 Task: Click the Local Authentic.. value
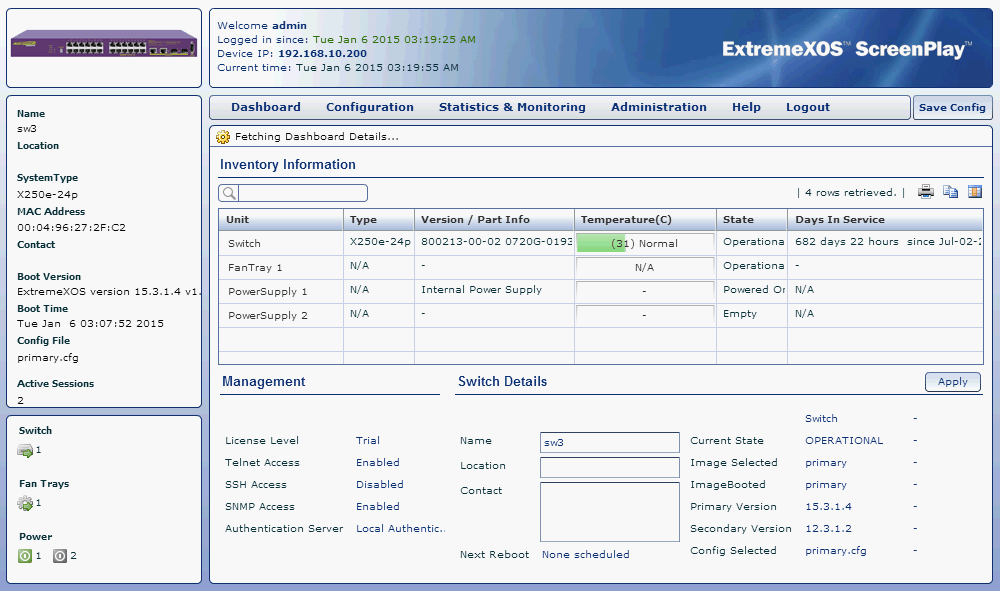pos(401,529)
